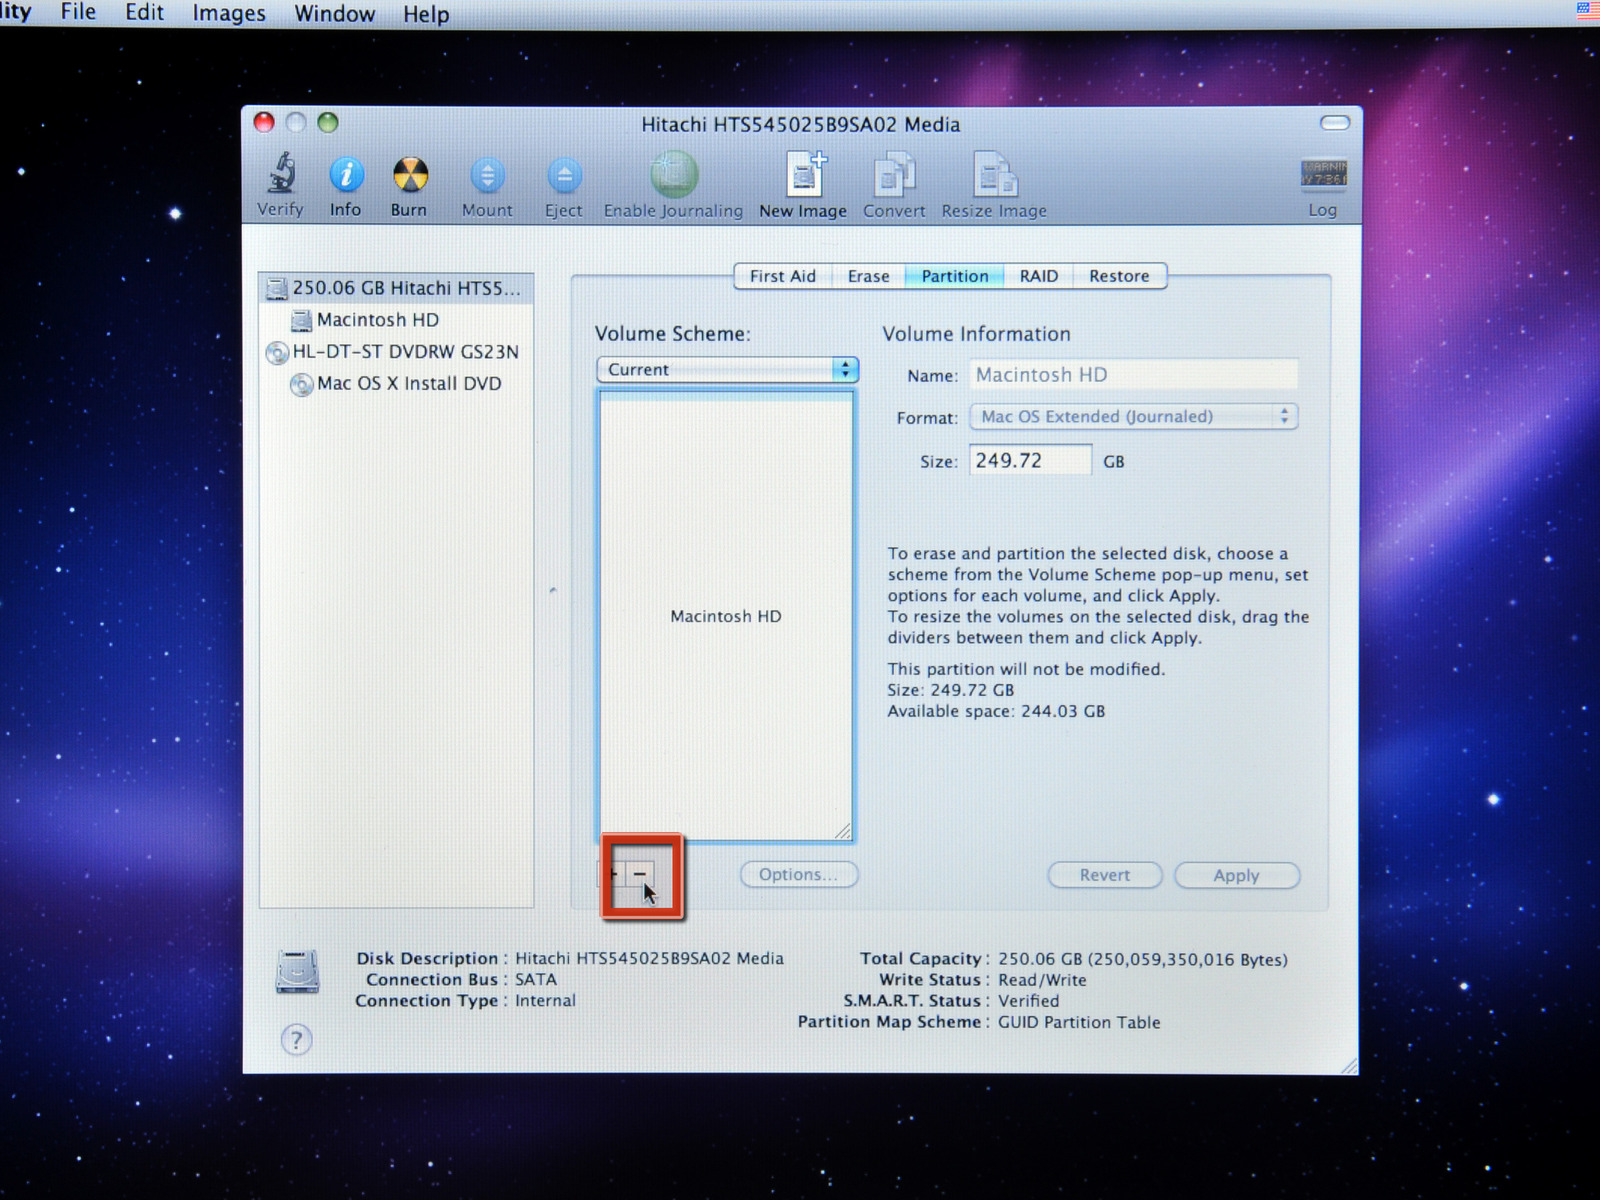Image resolution: width=1600 pixels, height=1200 pixels.
Task: Click the Size field showing 249.72
Action: click(x=1030, y=461)
